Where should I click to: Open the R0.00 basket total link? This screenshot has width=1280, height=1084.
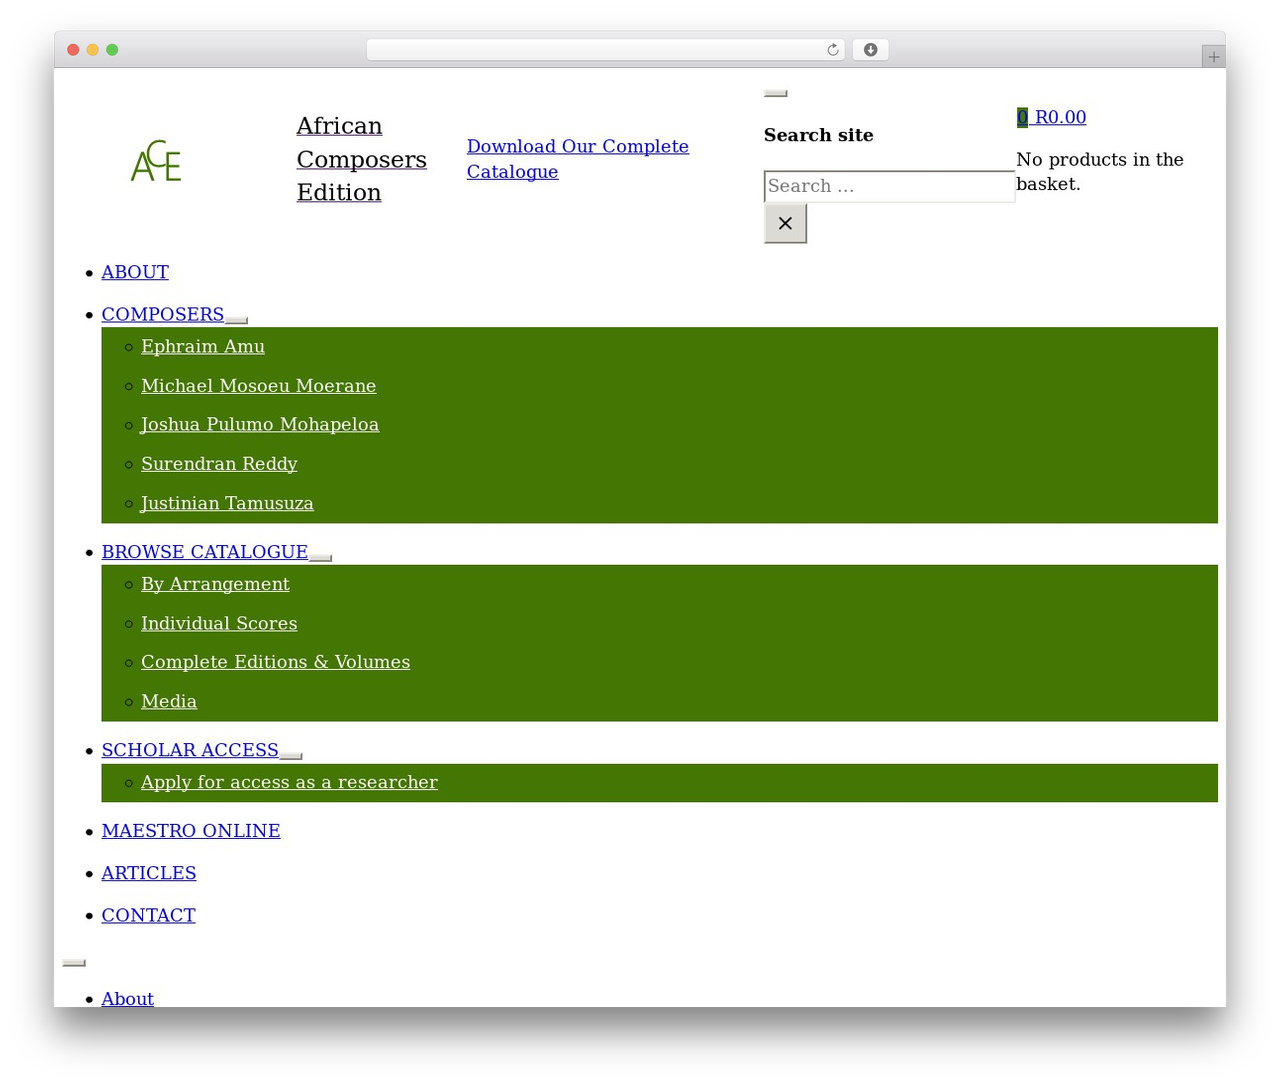coord(1060,117)
